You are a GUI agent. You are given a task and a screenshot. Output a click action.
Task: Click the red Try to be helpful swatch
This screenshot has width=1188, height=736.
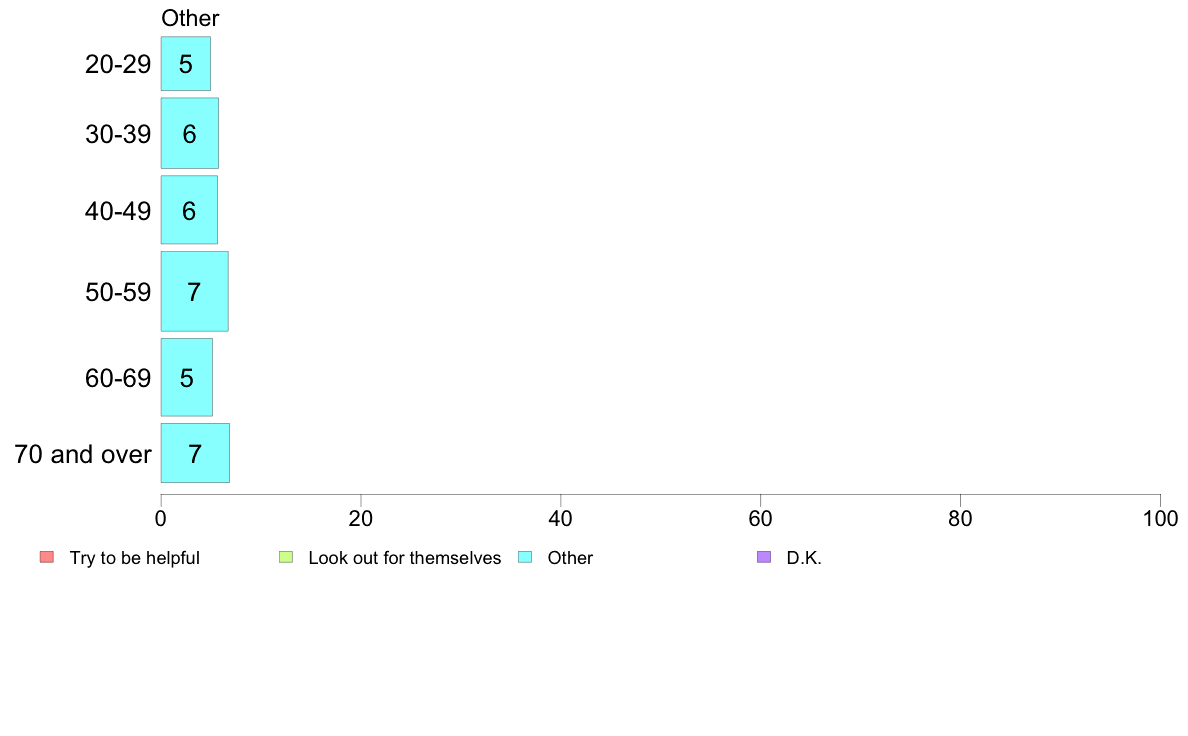tap(47, 557)
